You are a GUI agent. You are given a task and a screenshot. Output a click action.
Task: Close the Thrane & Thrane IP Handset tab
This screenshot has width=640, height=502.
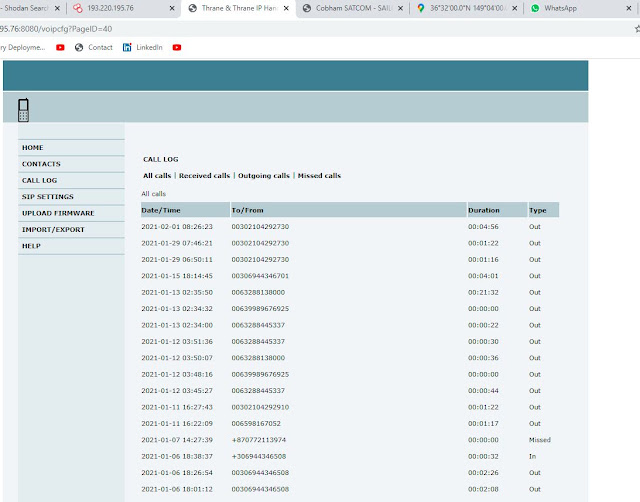(x=286, y=8)
